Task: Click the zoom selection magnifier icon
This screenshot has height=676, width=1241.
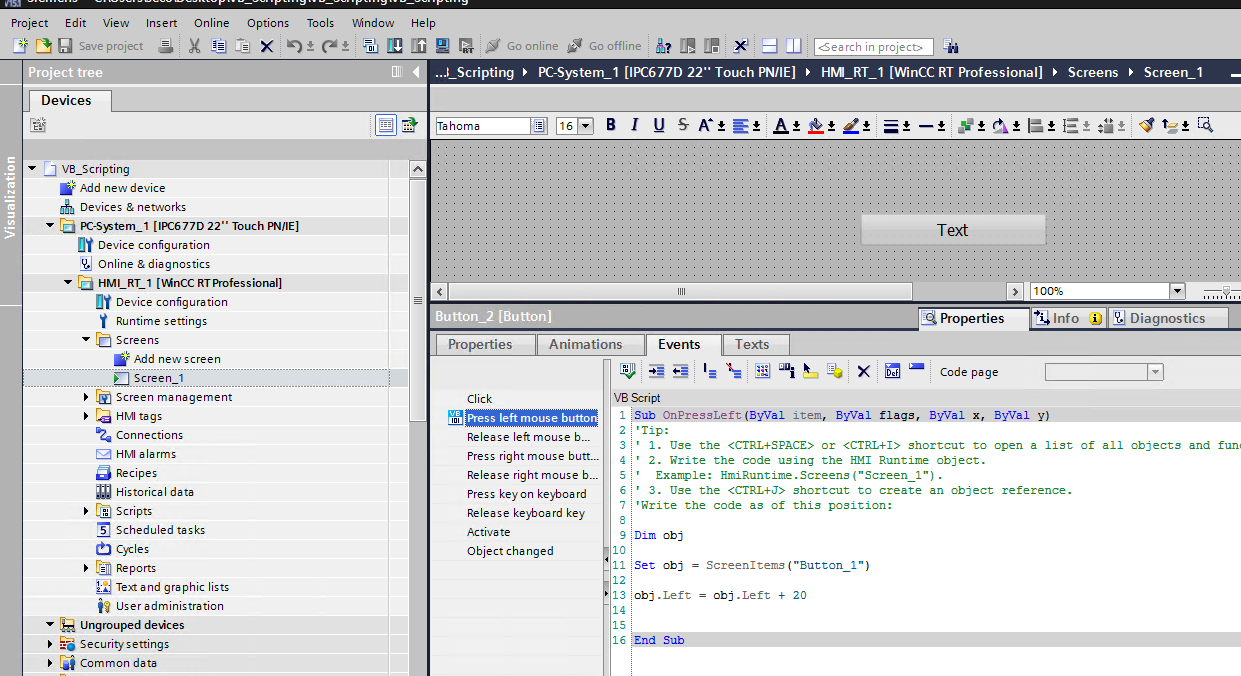Action: (x=1205, y=125)
